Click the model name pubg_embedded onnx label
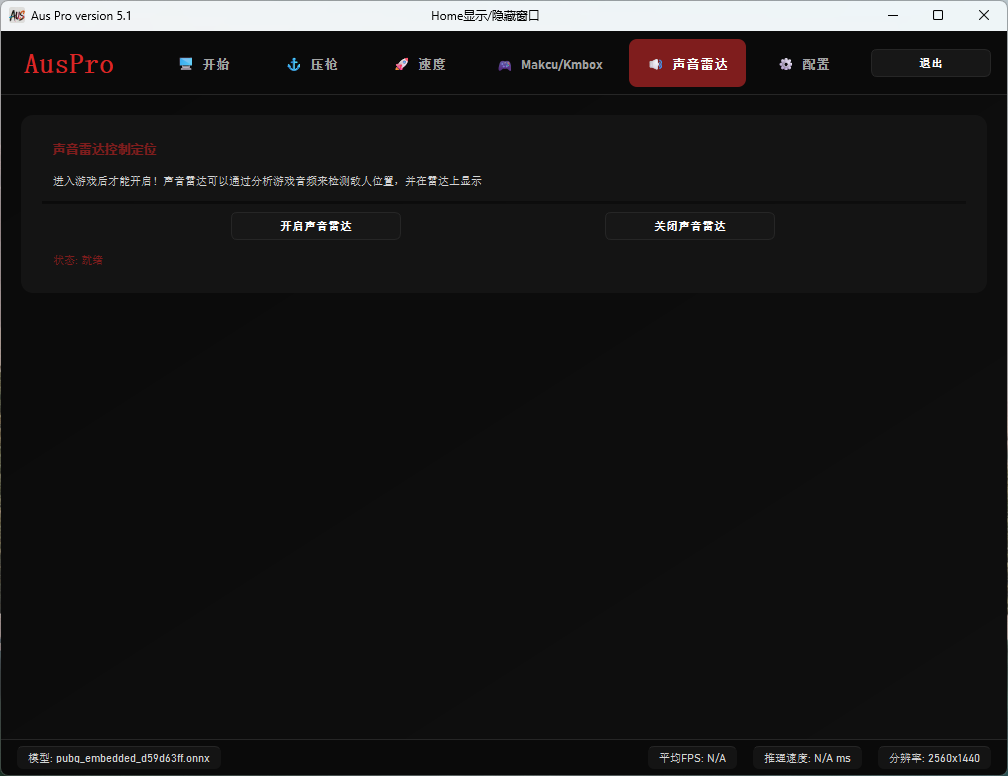The image size is (1008, 776). pos(119,758)
